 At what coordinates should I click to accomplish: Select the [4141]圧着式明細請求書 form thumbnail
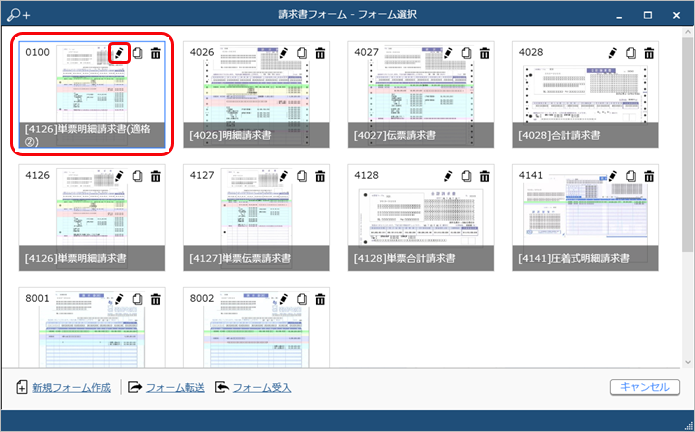pos(585,218)
